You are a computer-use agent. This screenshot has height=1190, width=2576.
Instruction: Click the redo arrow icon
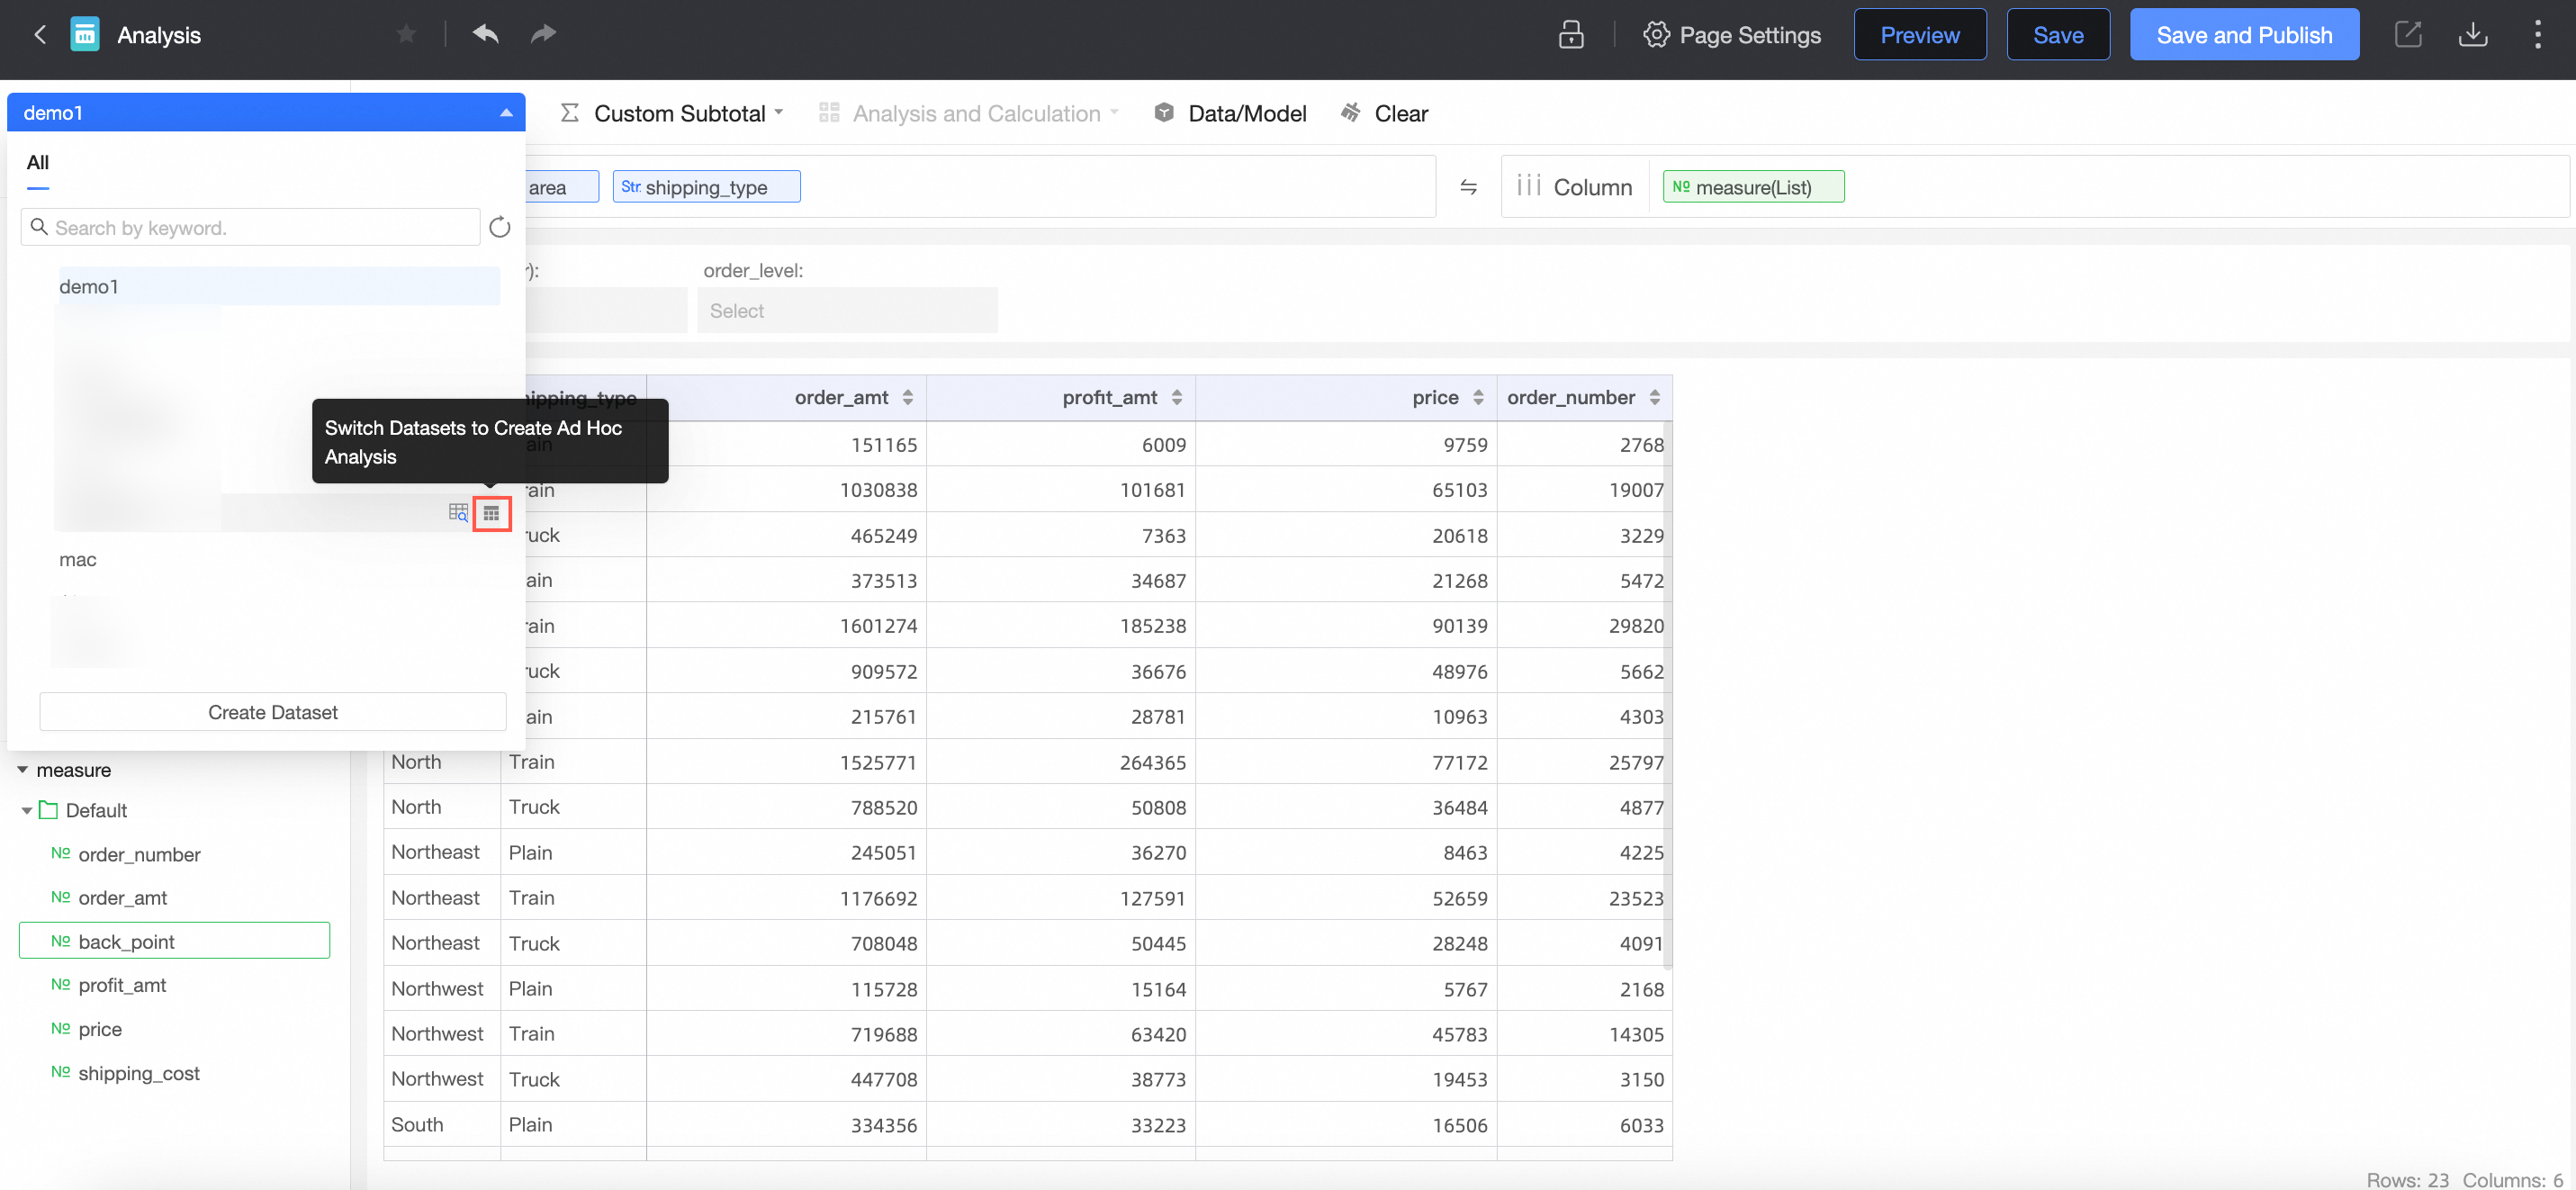pyautogui.click(x=543, y=35)
